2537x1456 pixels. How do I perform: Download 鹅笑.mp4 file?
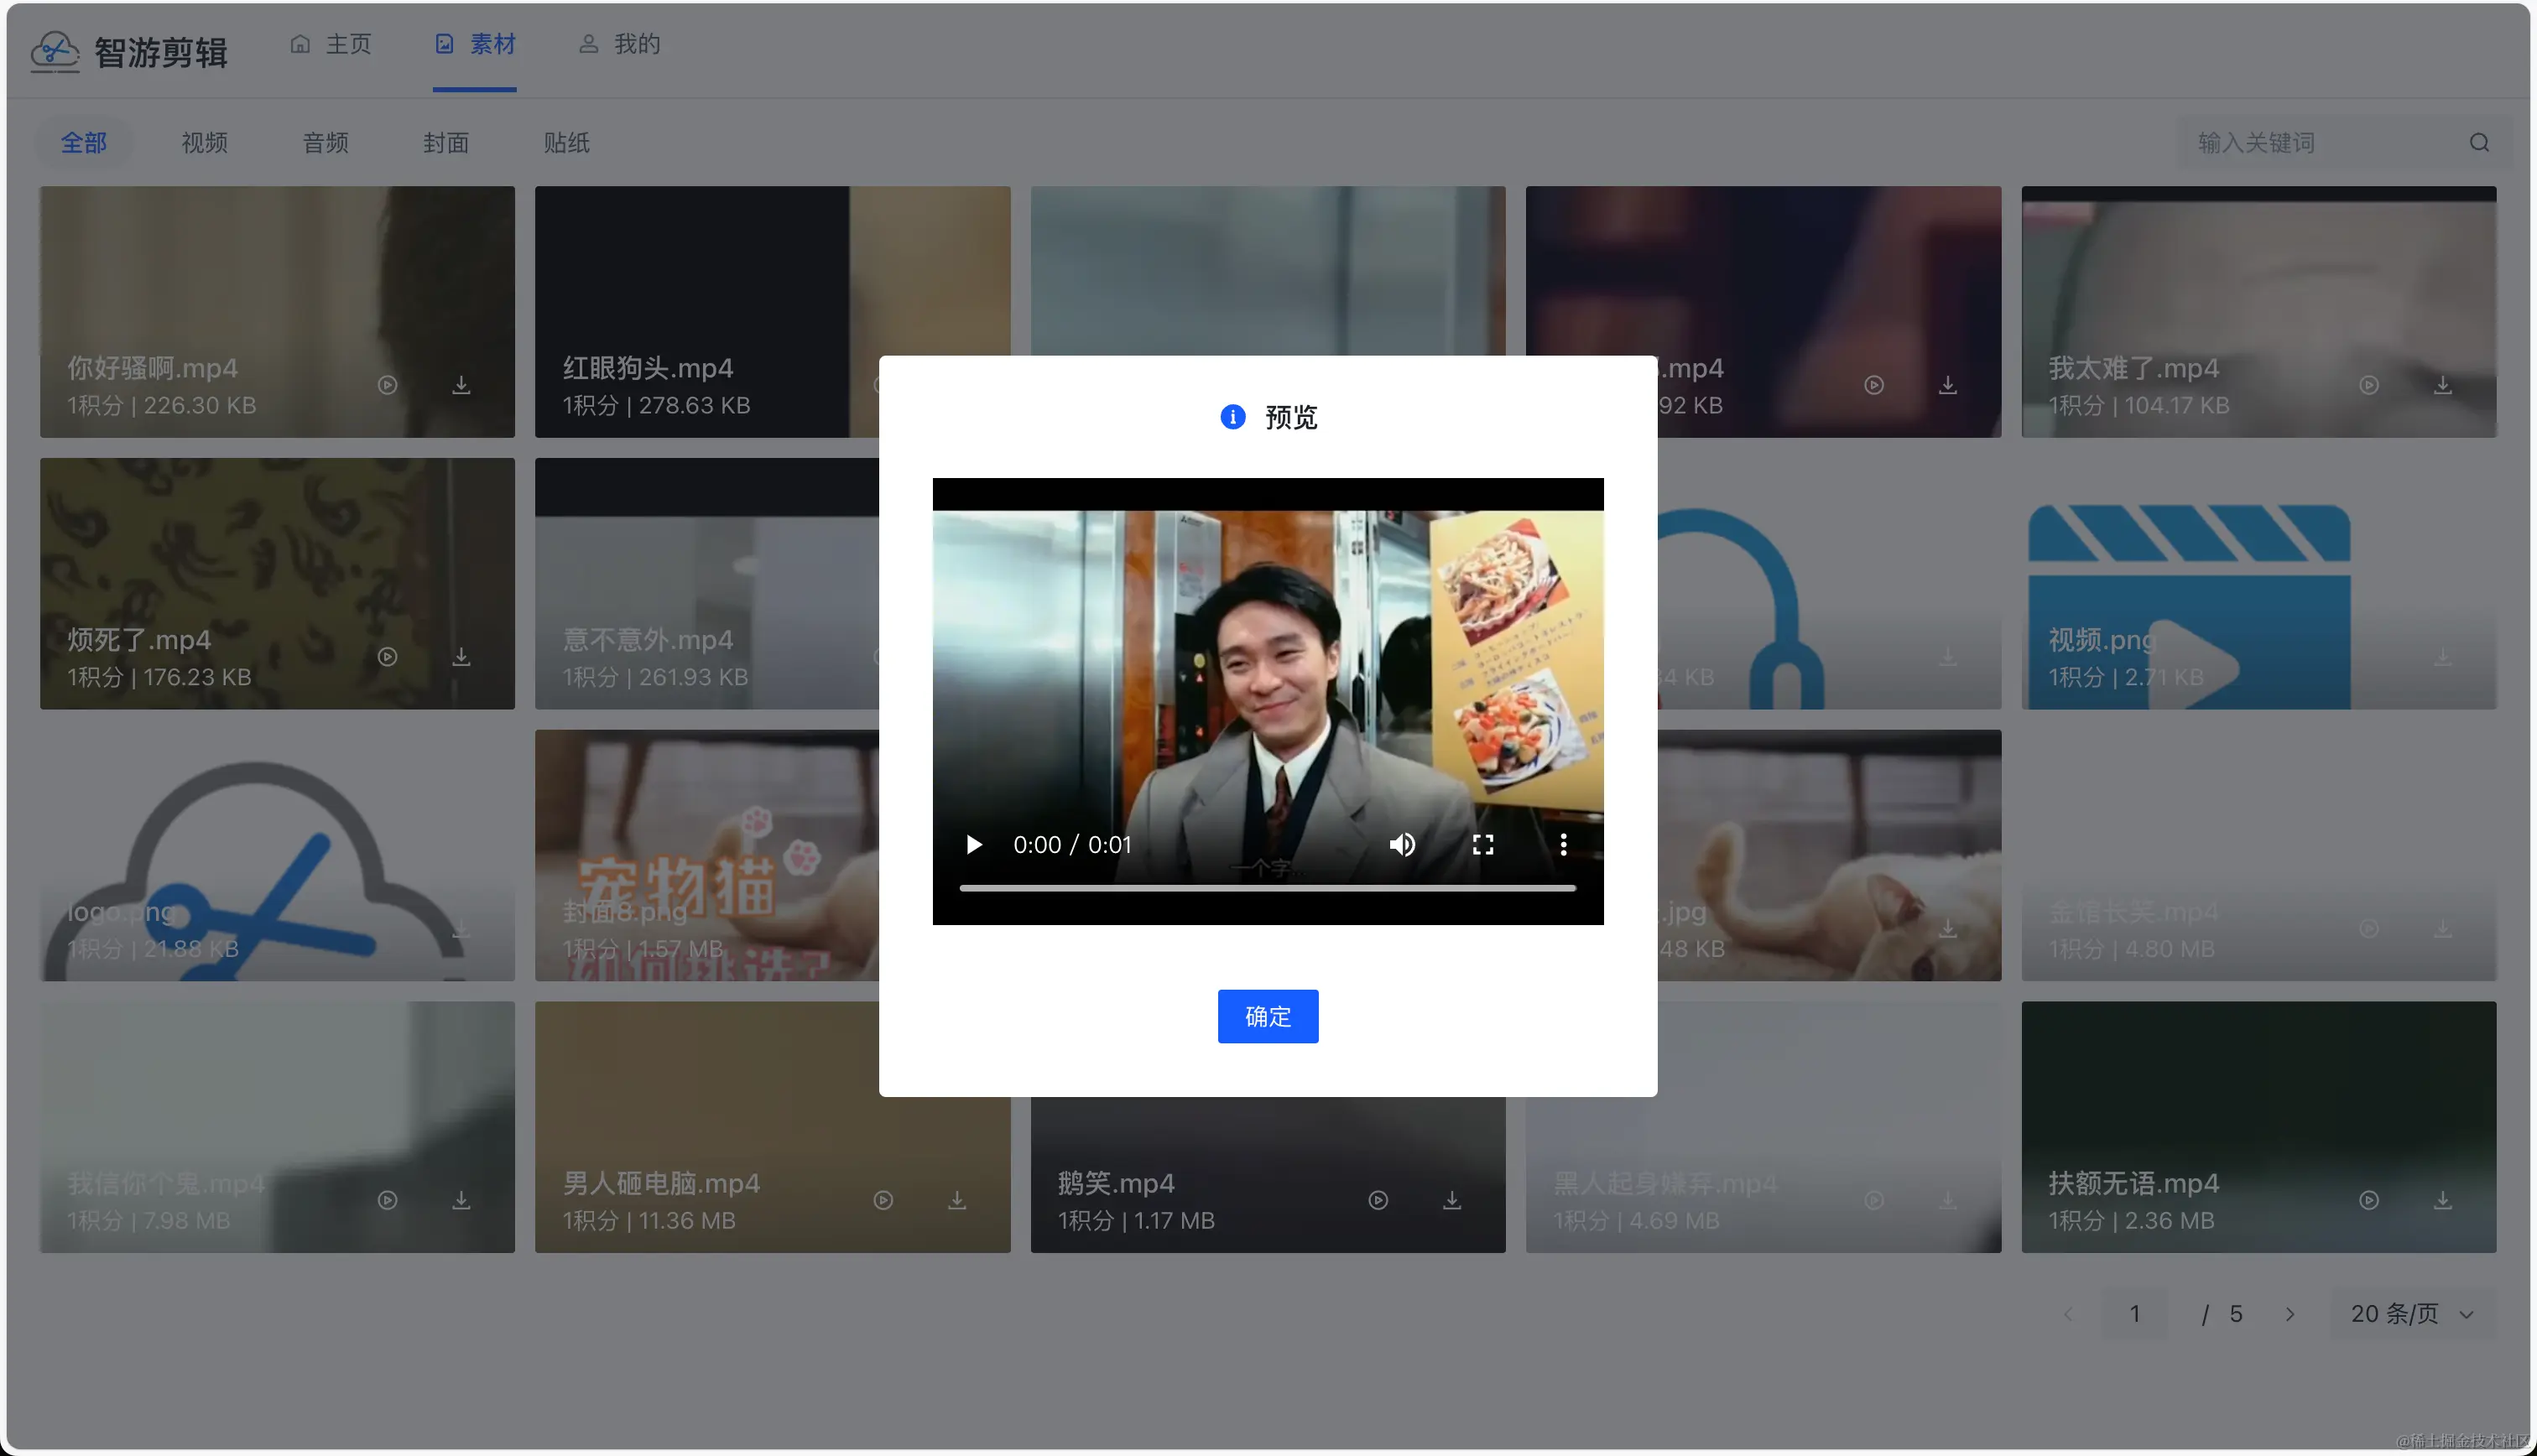point(1451,1200)
